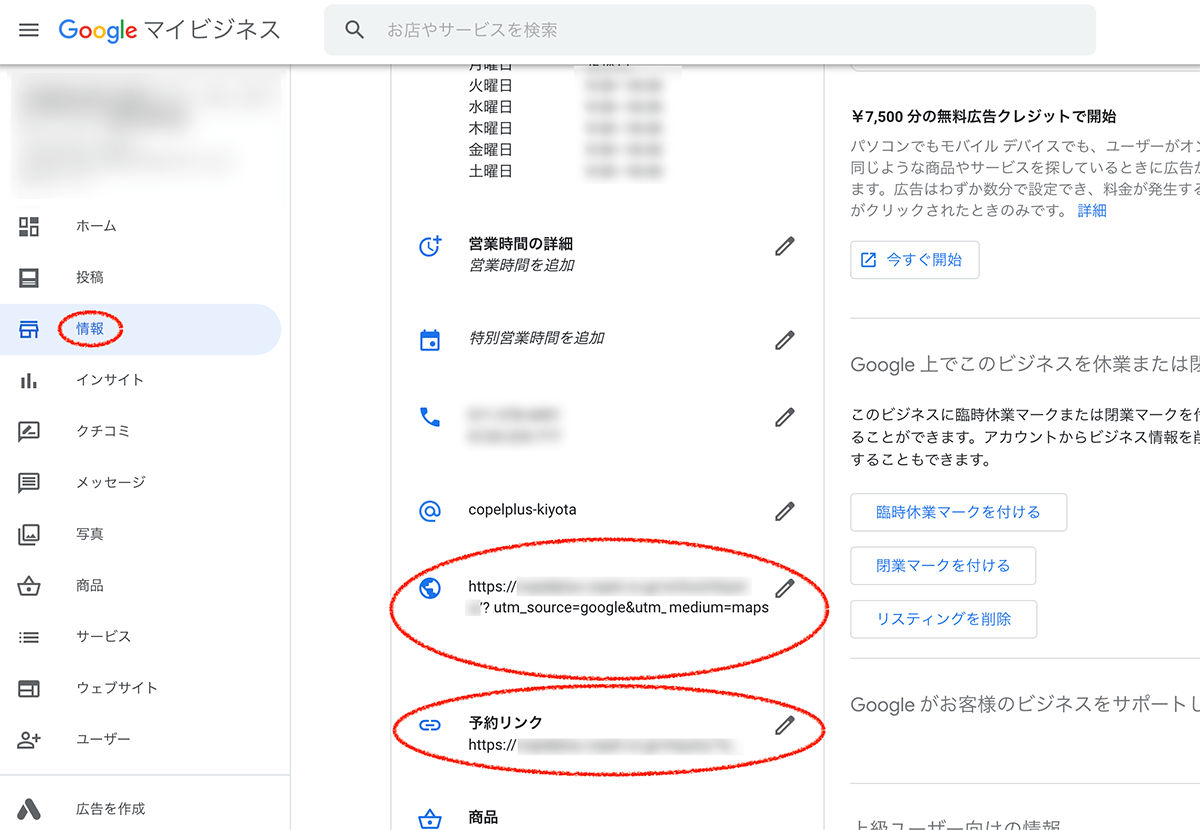The width and height of the screenshot is (1200, 830).
Task: Click the メッセージ chat icon
Action: 29,483
